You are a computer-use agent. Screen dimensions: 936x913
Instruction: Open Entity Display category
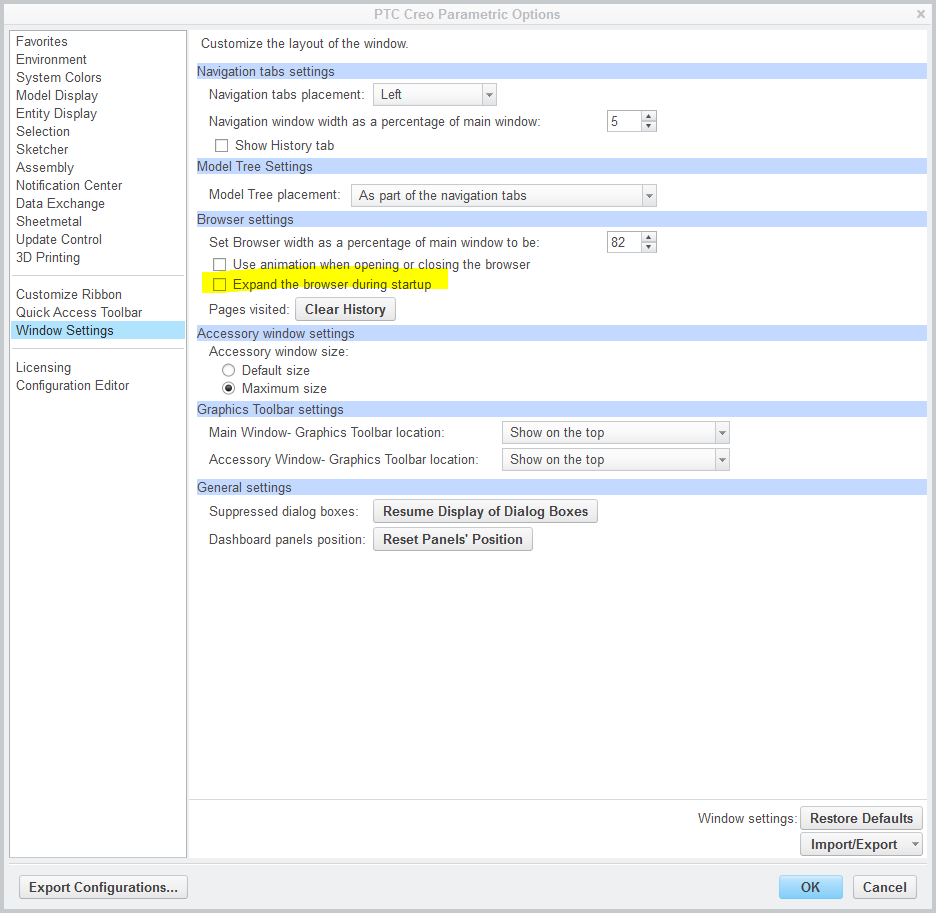point(56,113)
